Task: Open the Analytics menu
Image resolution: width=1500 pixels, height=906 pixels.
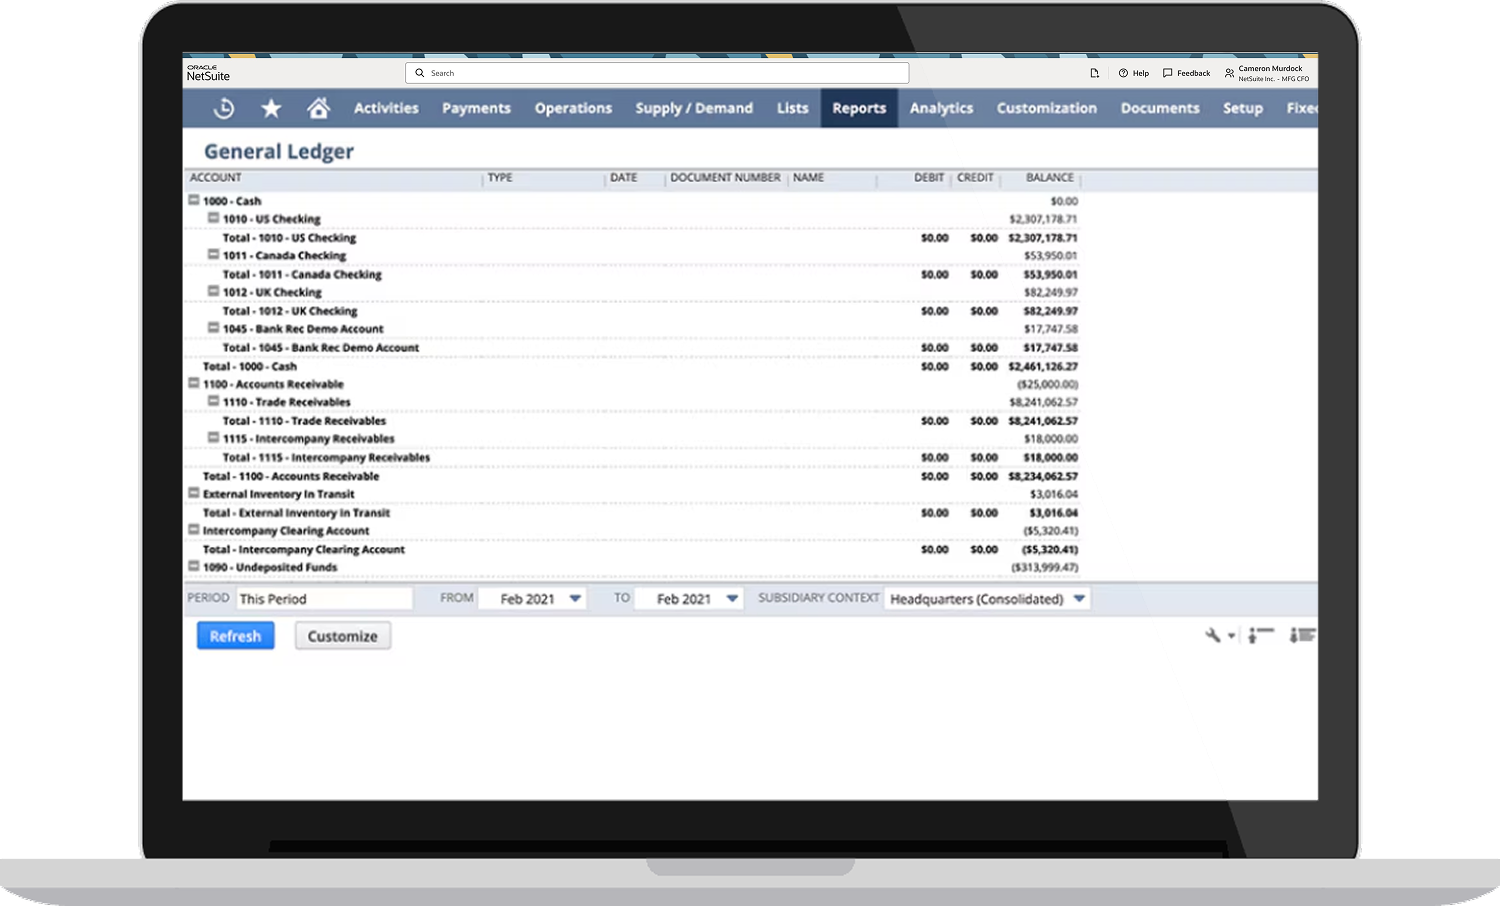Action: 941,108
